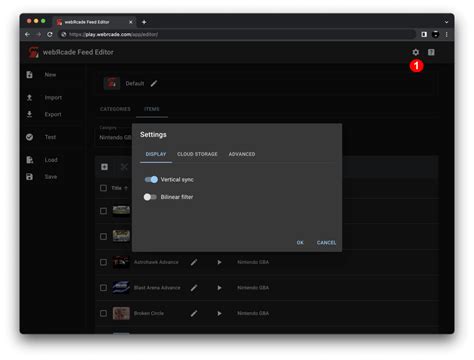Click the Broken Circle thumbnail

click(x=121, y=313)
